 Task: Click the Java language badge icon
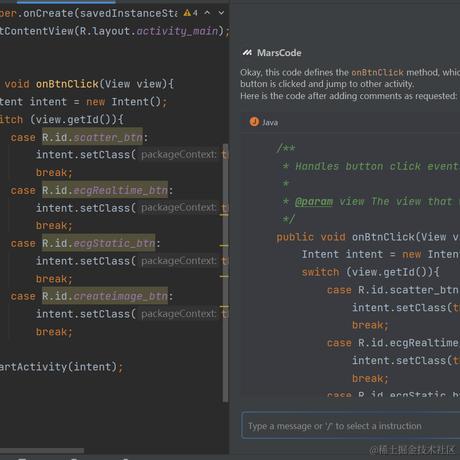[x=254, y=122]
